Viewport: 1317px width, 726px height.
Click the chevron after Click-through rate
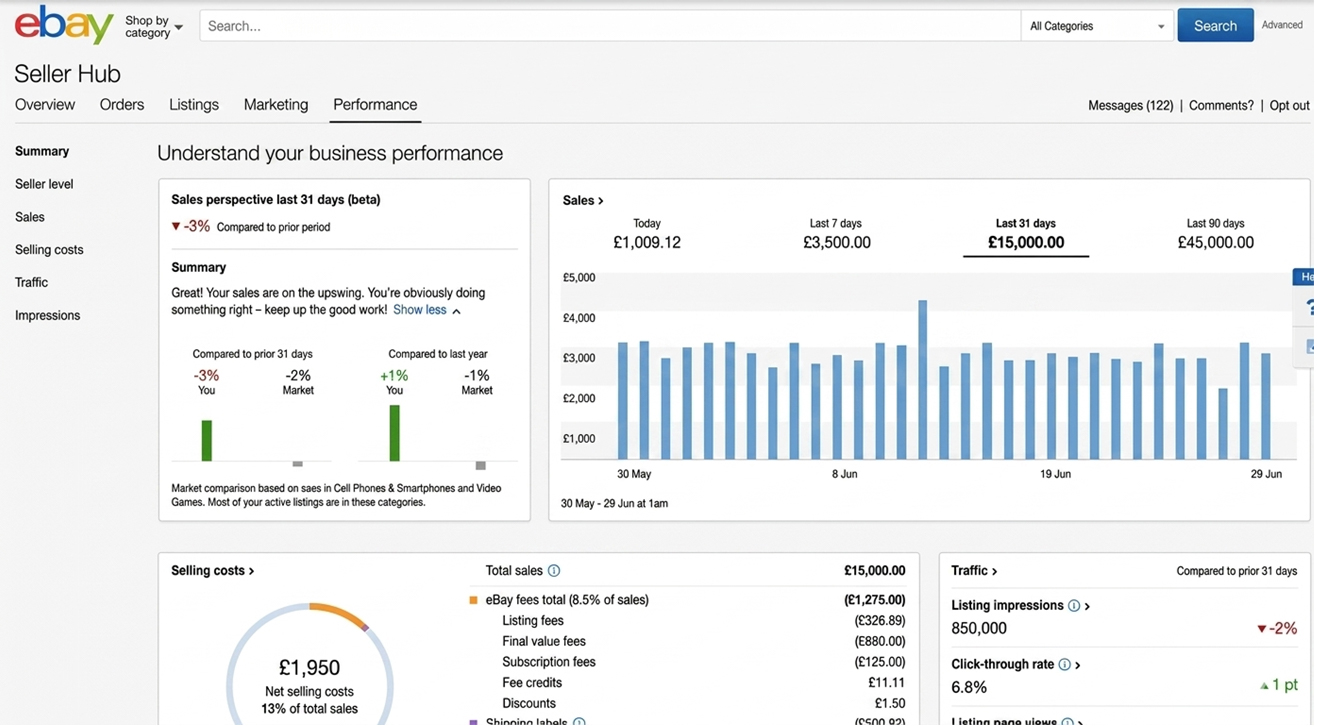pyautogui.click(x=1077, y=665)
